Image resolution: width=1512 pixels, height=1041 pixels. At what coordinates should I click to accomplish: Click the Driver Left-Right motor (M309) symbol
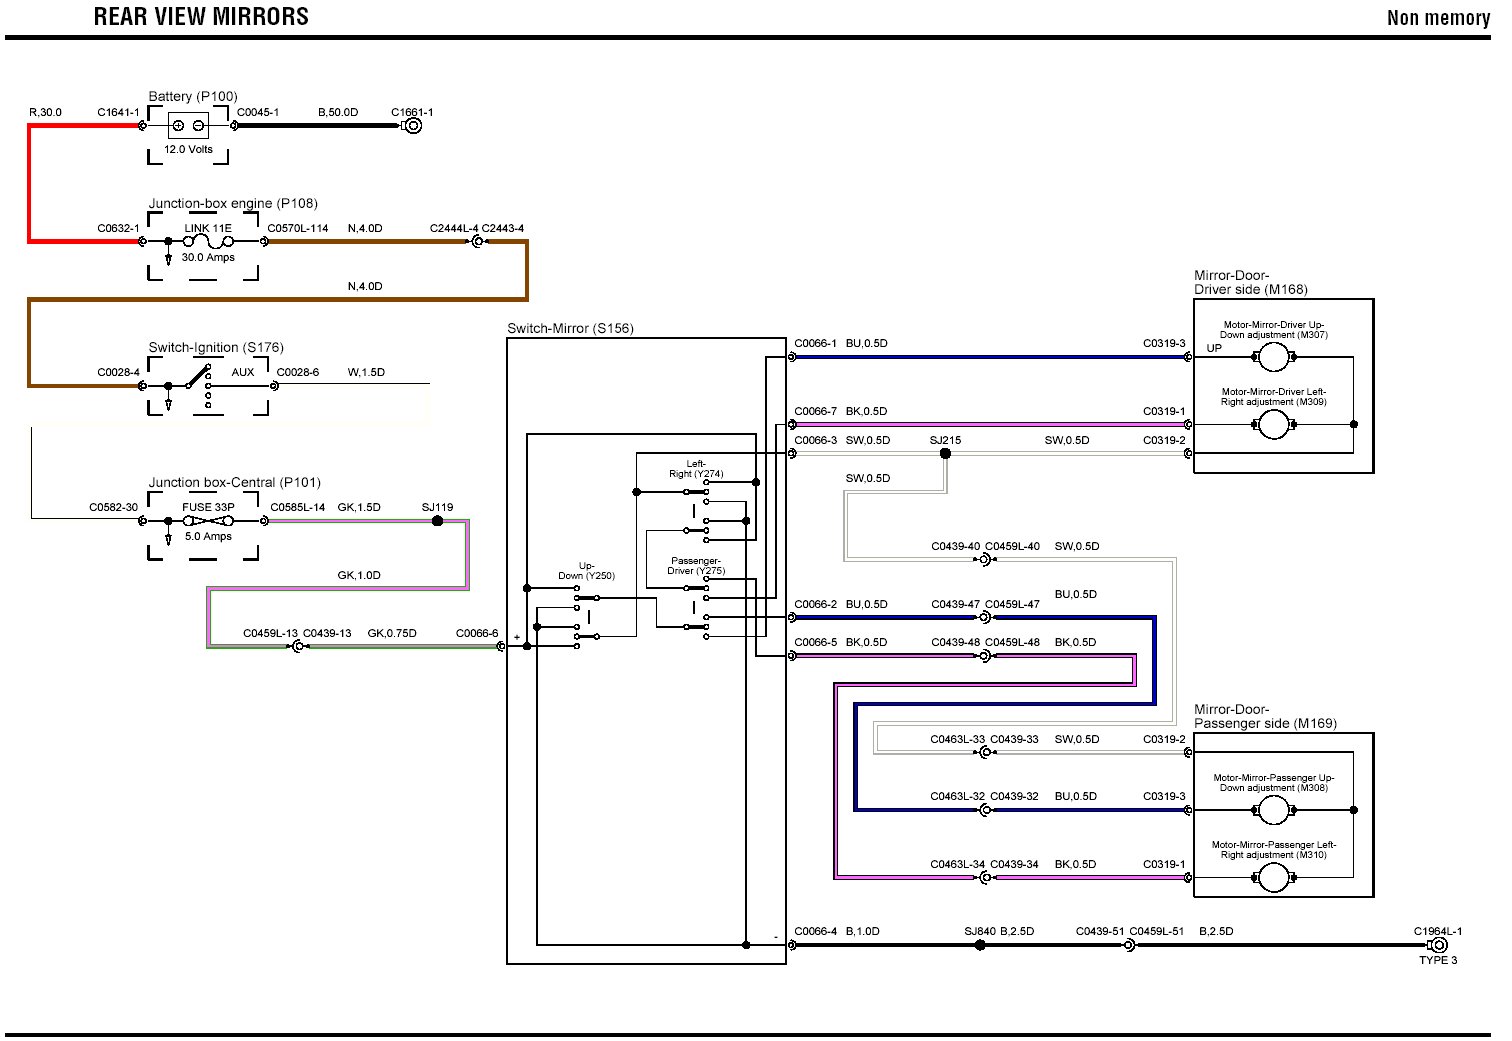pyautogui.click(x=1273, y=425)
